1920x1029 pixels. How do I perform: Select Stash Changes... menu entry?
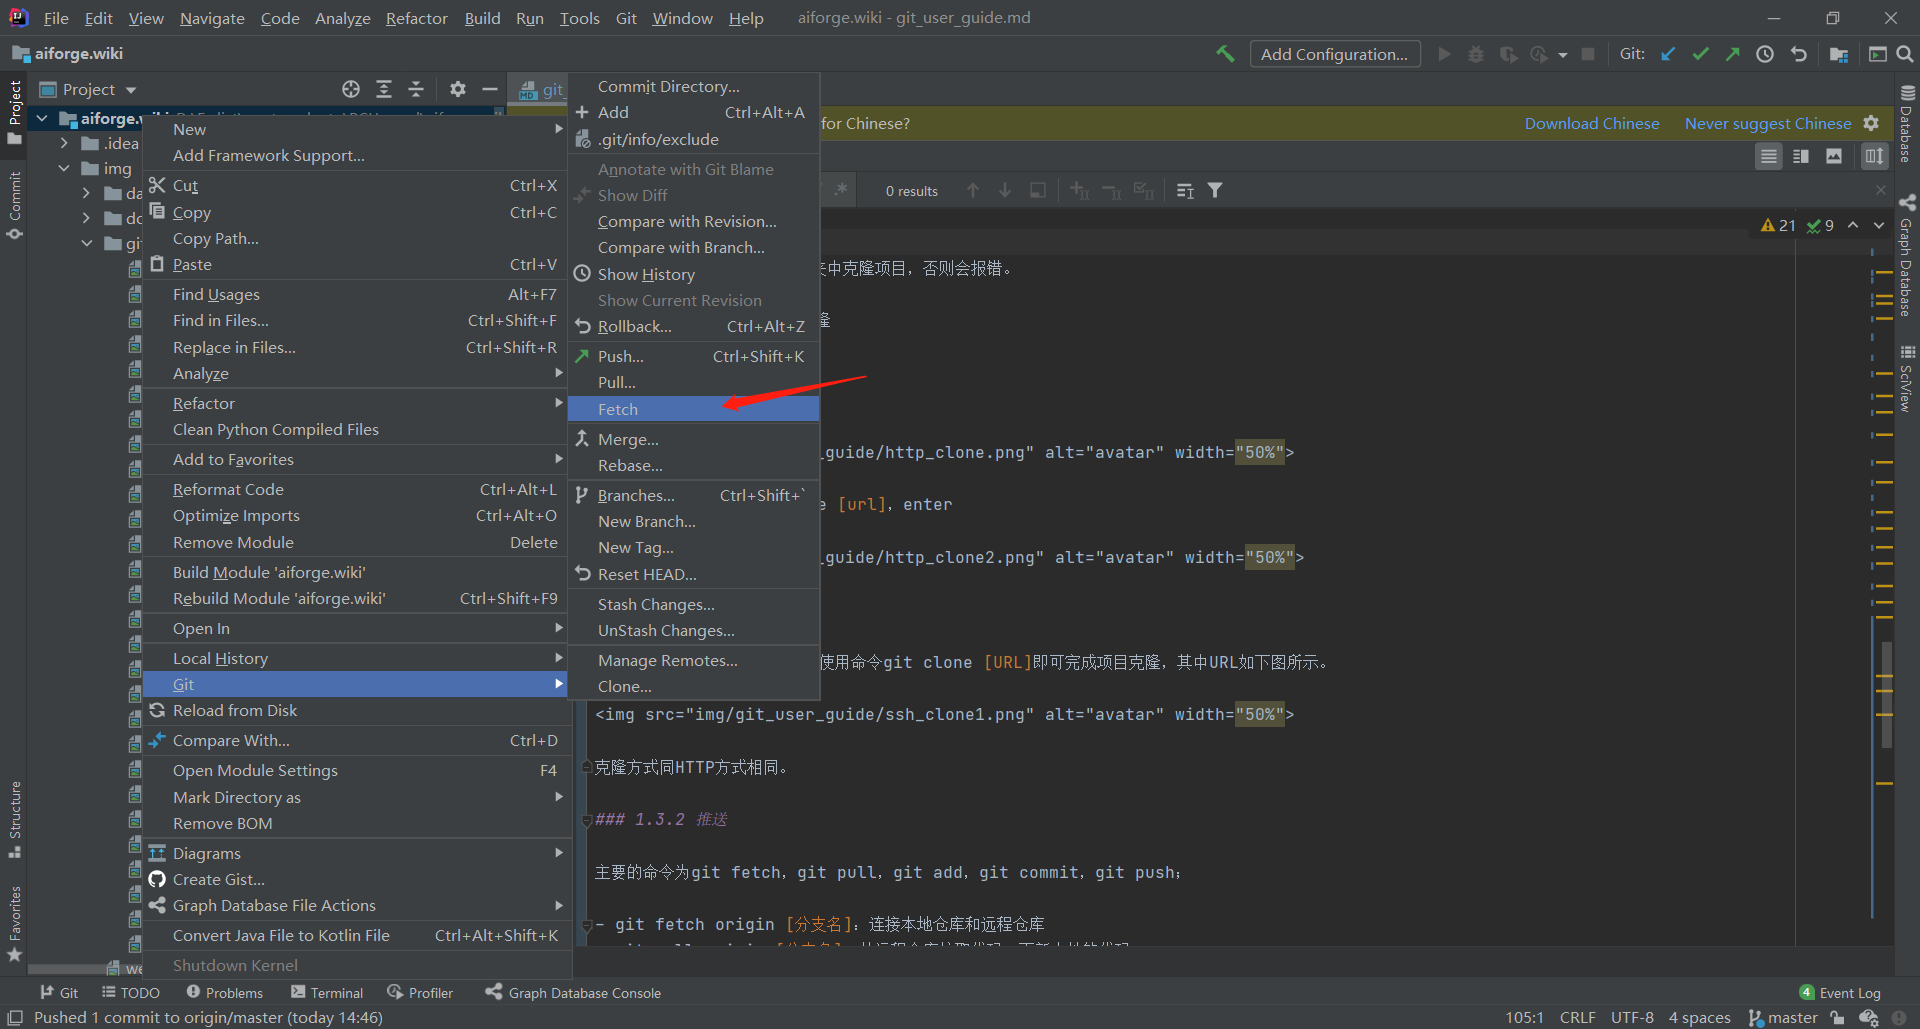tap(694, 604)
